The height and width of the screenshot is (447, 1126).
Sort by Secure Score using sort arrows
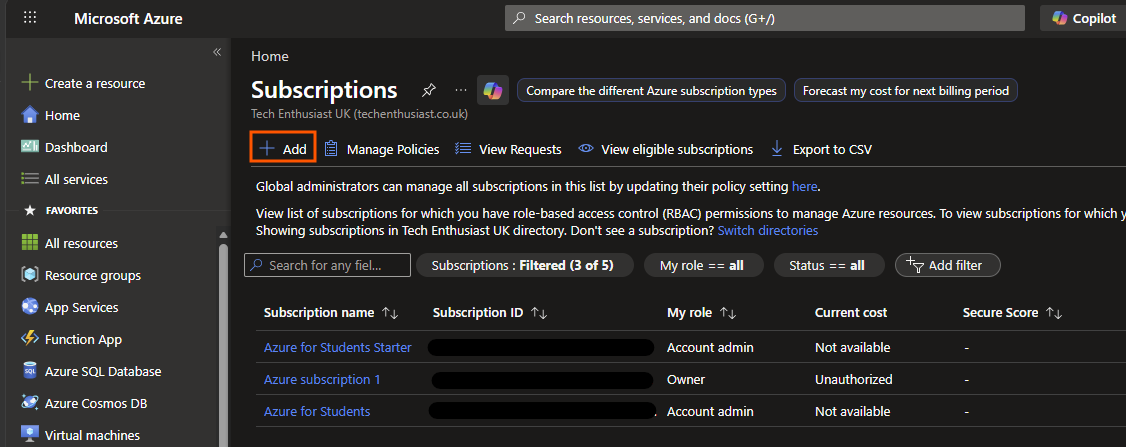tap(1054, 313)
